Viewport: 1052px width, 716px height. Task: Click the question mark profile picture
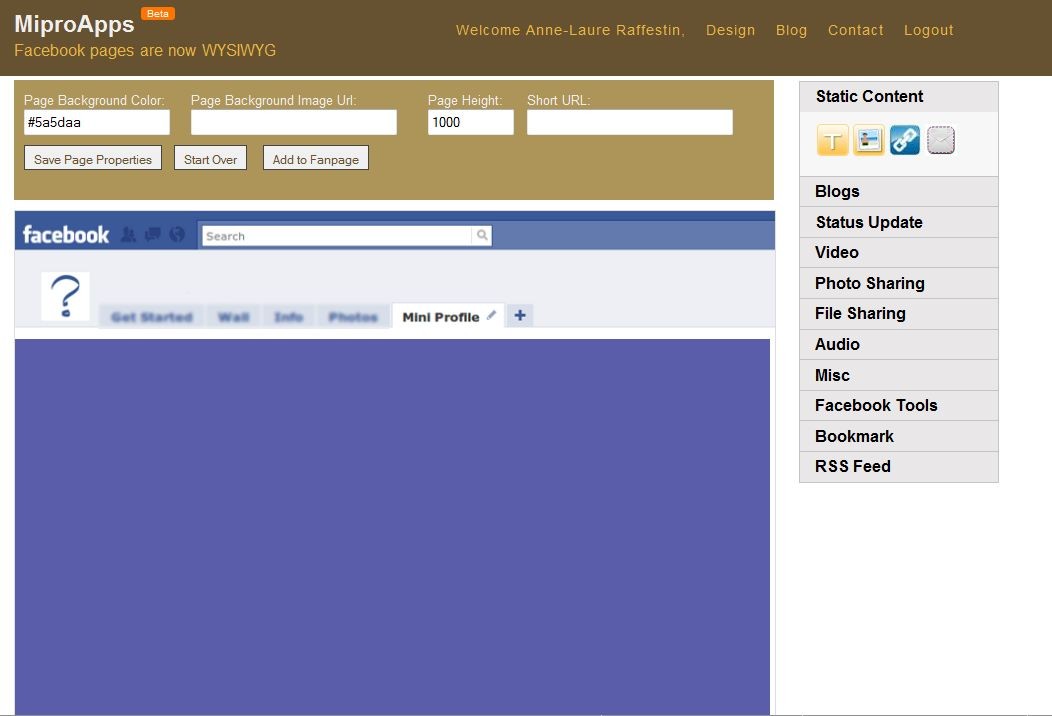pyautogui.click(x=65, y=297)
